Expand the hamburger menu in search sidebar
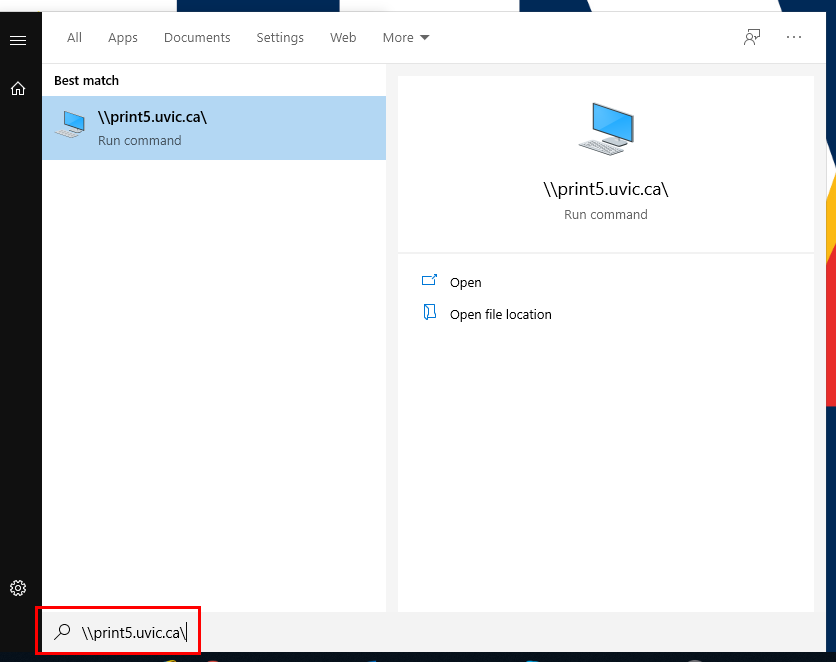Screen dimensions: 836x662 point(18,41)
